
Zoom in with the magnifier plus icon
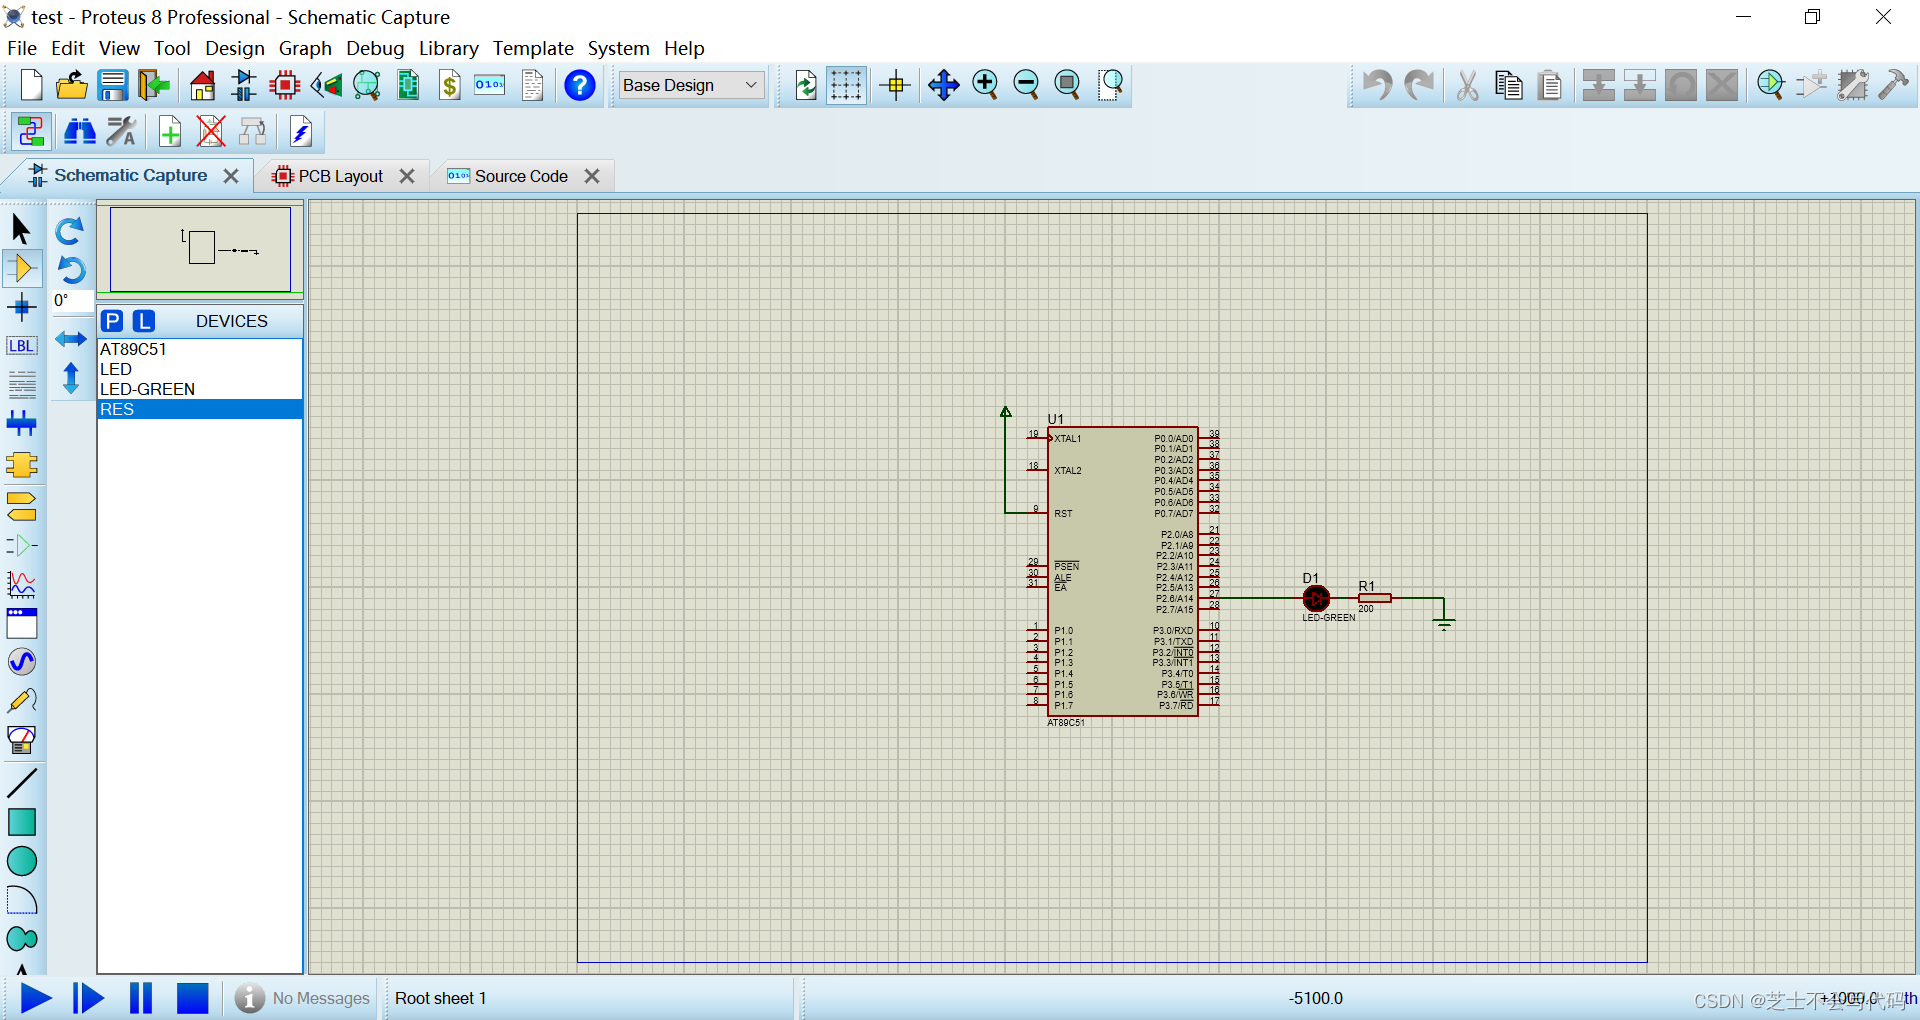985,85
